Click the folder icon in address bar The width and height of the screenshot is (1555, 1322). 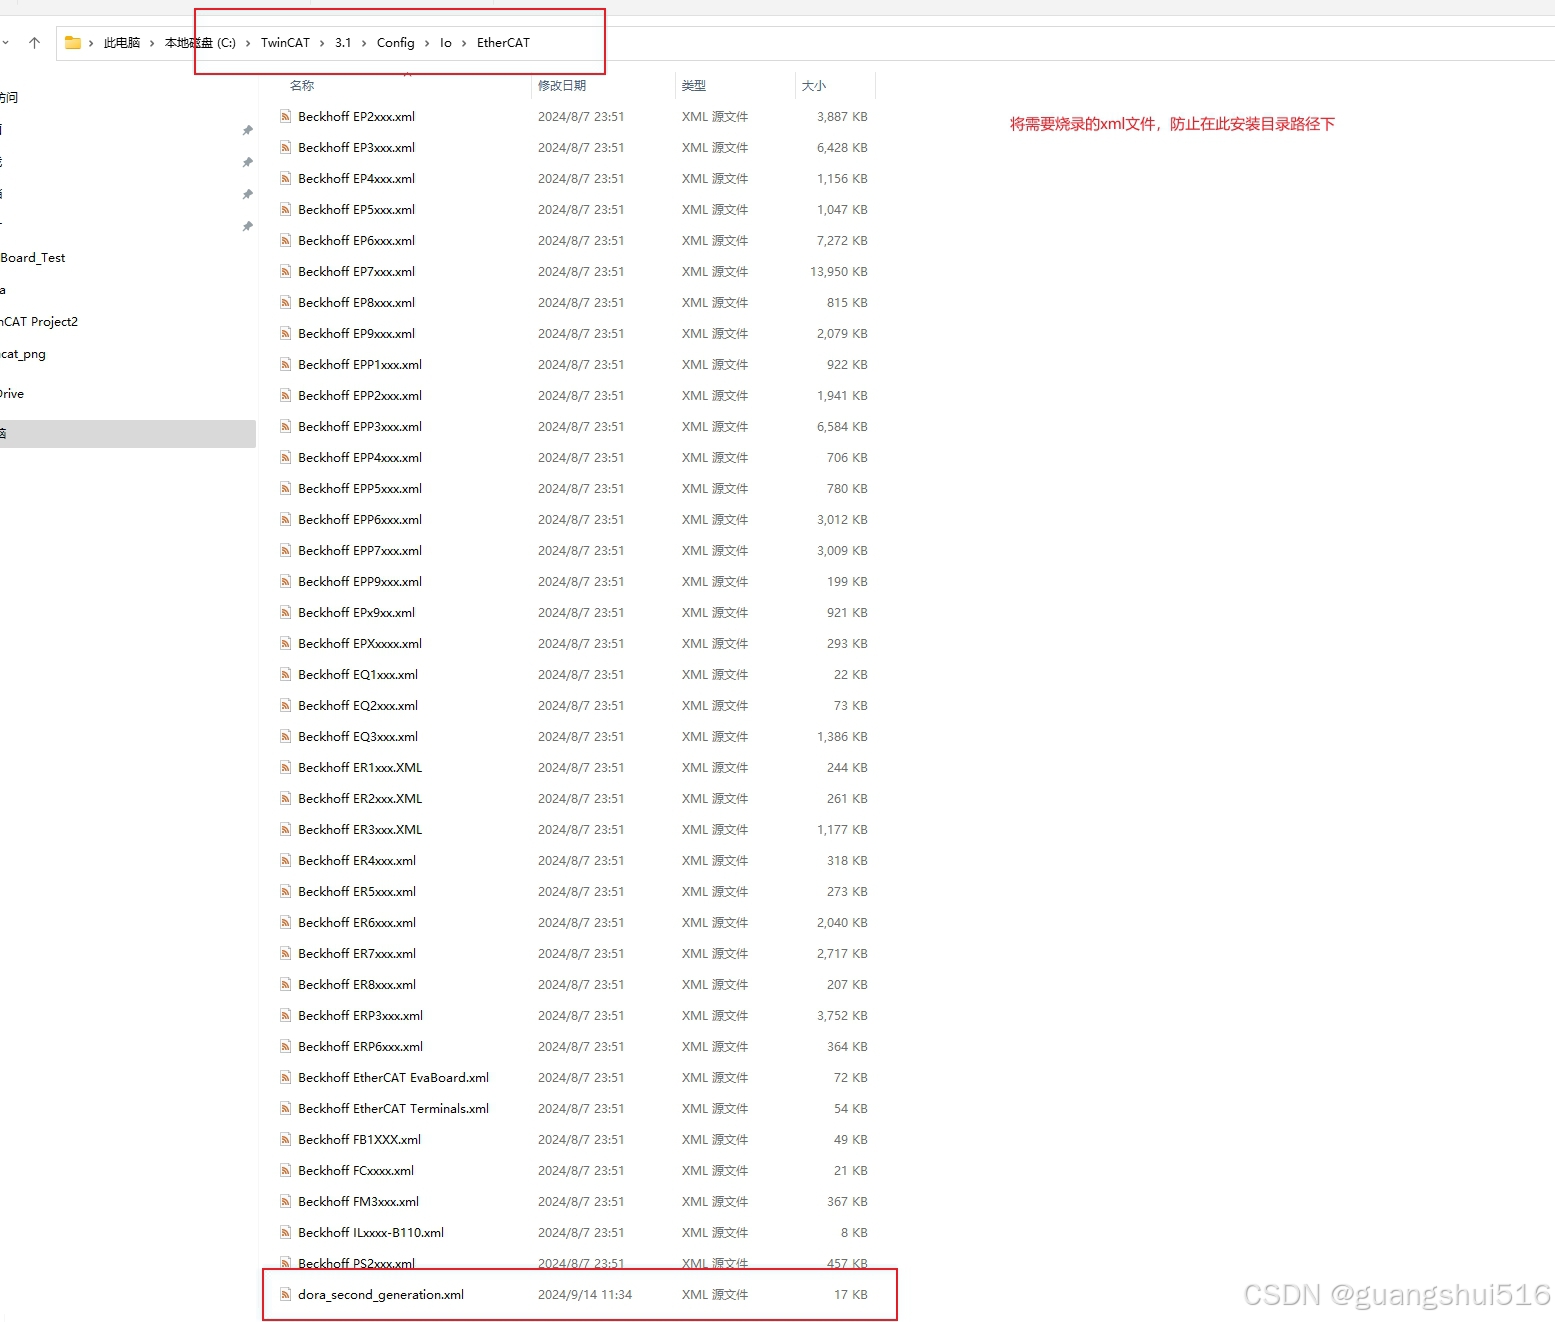(73, 43)
